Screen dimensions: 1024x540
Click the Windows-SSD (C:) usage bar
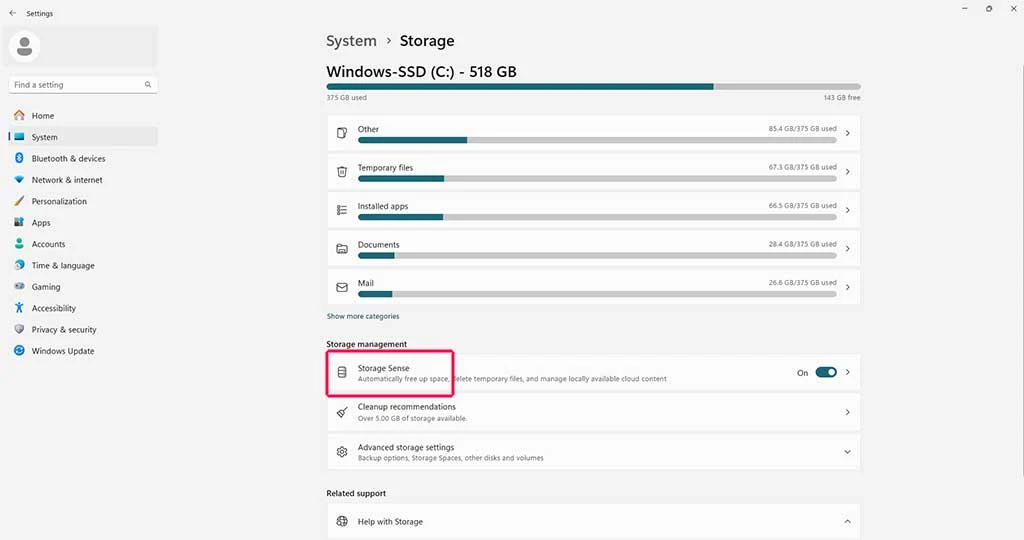[x=593, y=87]
